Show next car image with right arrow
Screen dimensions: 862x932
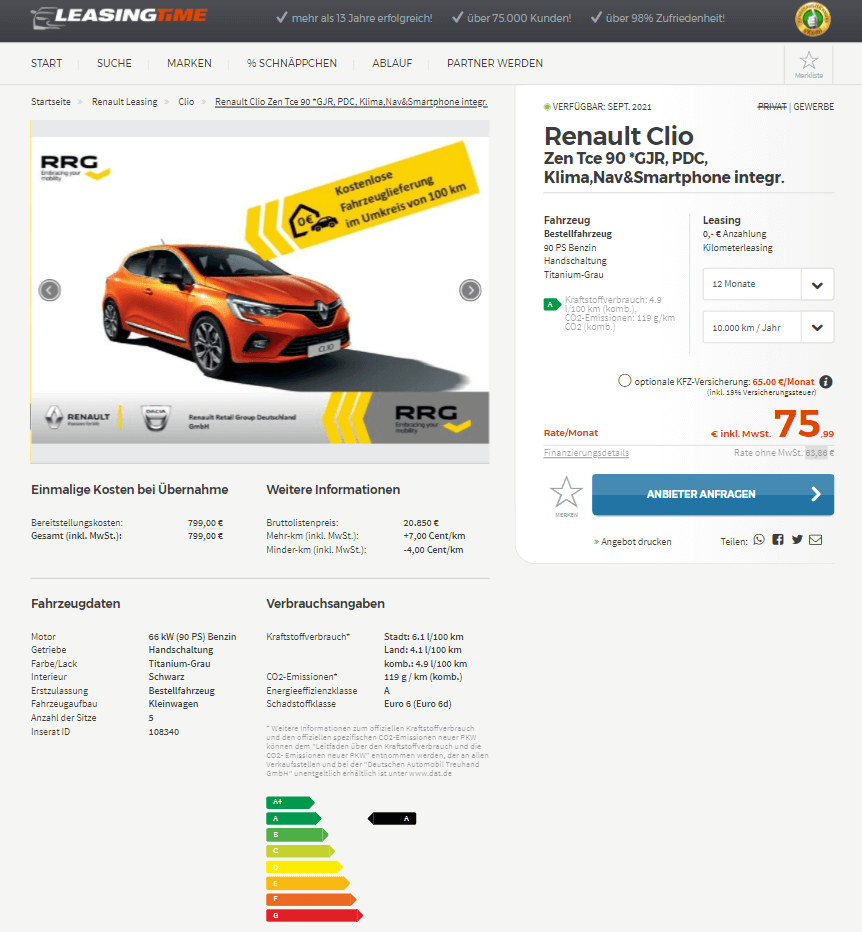(470, 290)
